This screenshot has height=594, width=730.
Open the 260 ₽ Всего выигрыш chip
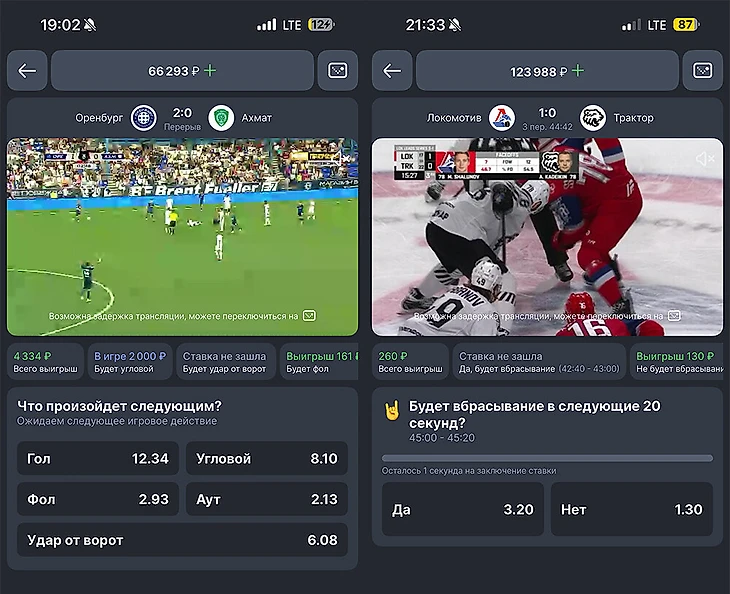pyautogui.click(x=410, y=362)
